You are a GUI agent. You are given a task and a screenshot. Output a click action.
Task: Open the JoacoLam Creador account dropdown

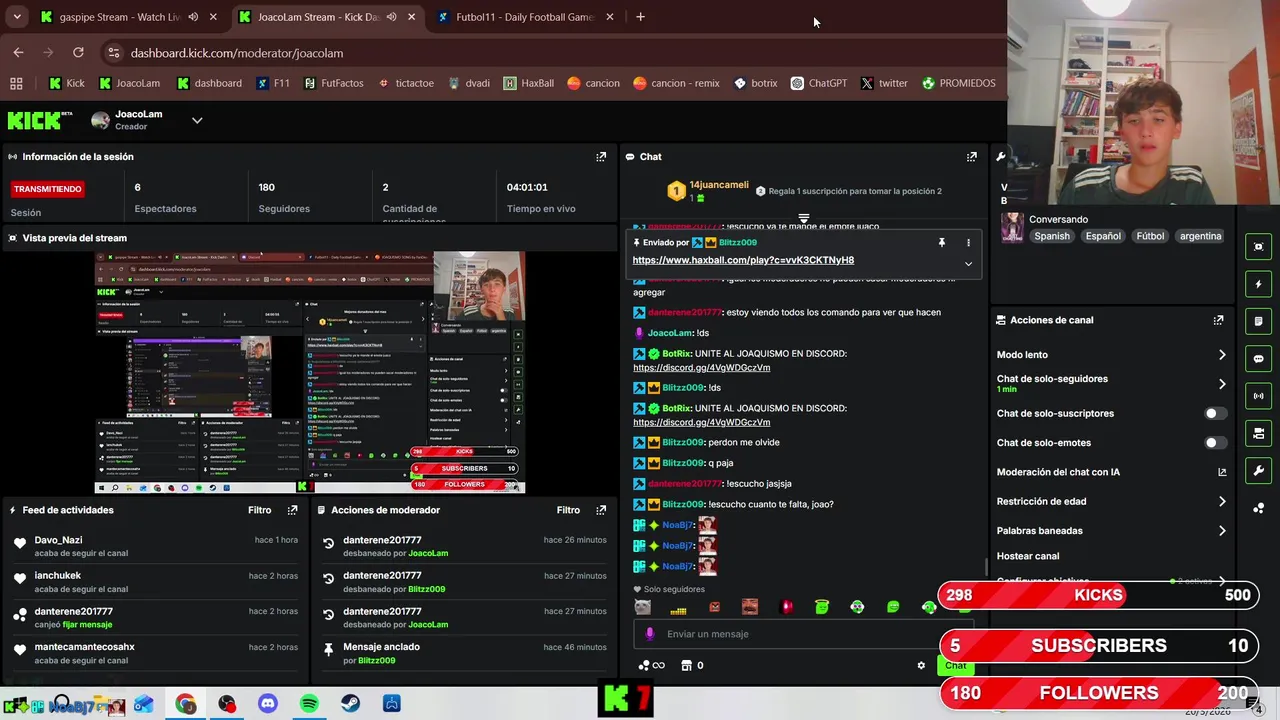(x=197, y=120)
